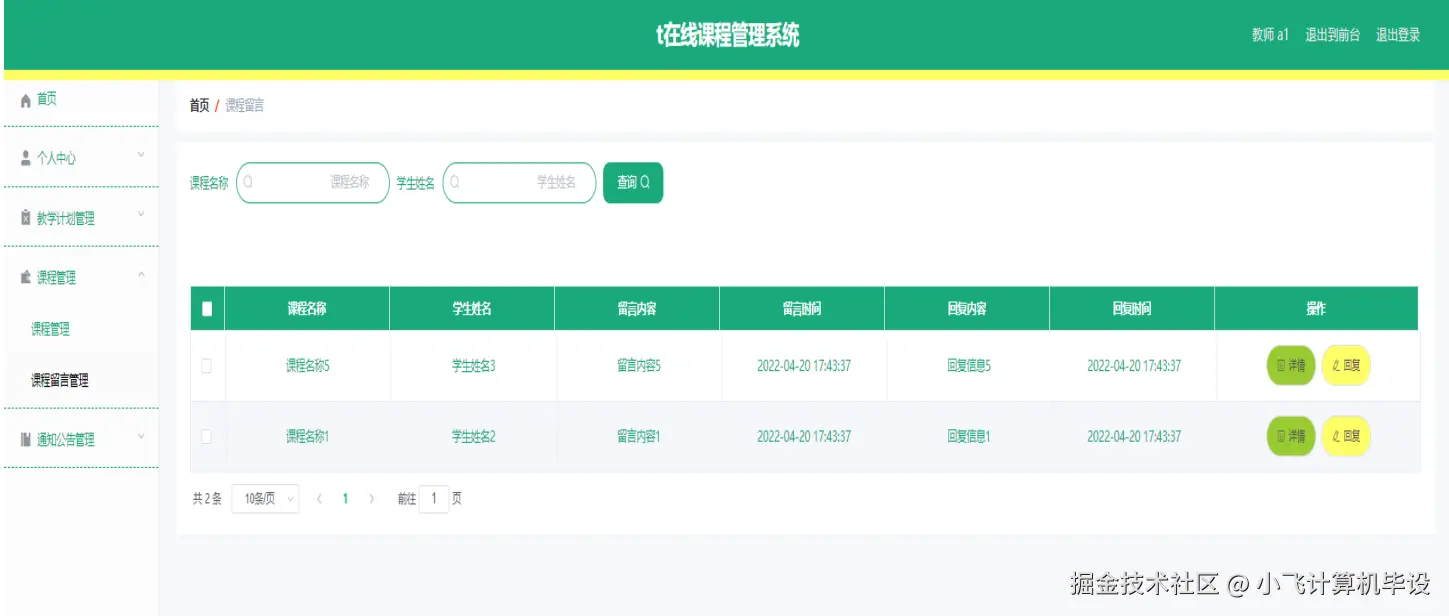Click cell 留言内容5
This screenshot has width=1449, height=616.
click(639, 366)
